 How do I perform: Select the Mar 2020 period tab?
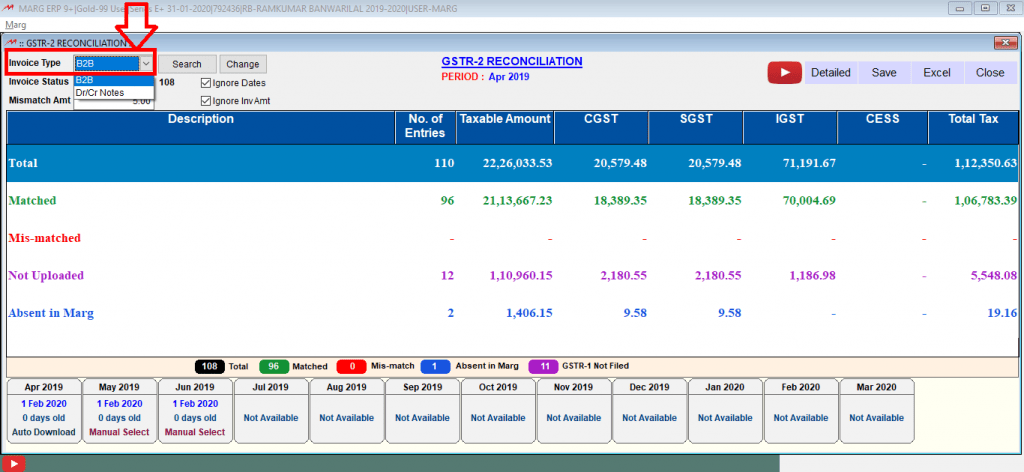point(877,409)
